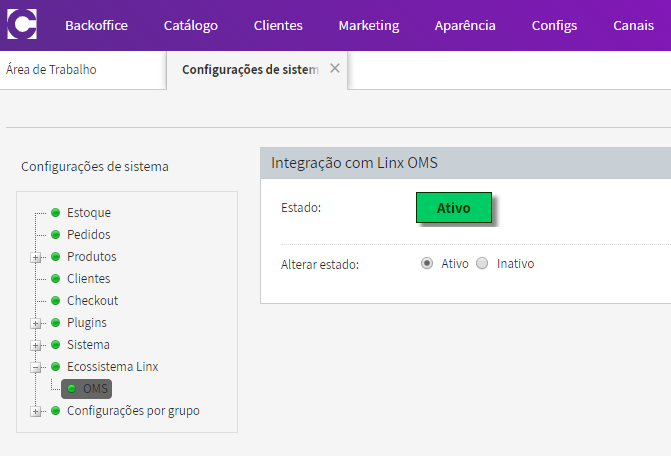Click the Alterar estado: label
671x456 pixels.
coord(320,264)
